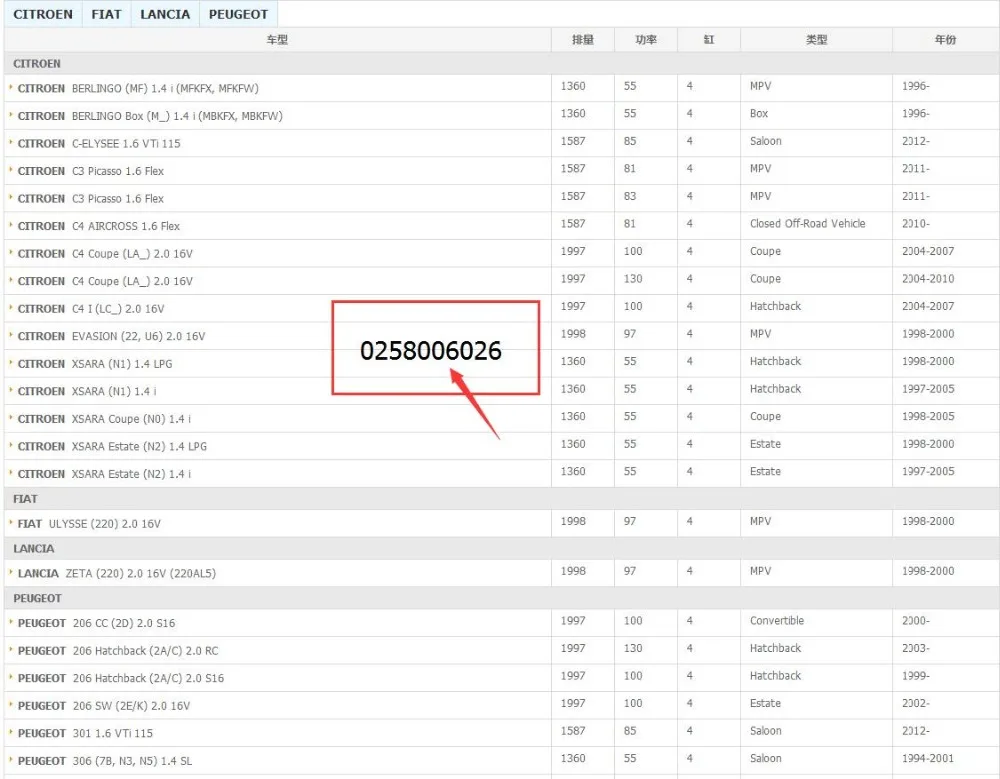The width and height of the screenshot is (1000, 779).
Task: Open CITROEN C4 I (LC_) 2.0 16V link
Action: [91, 309]
